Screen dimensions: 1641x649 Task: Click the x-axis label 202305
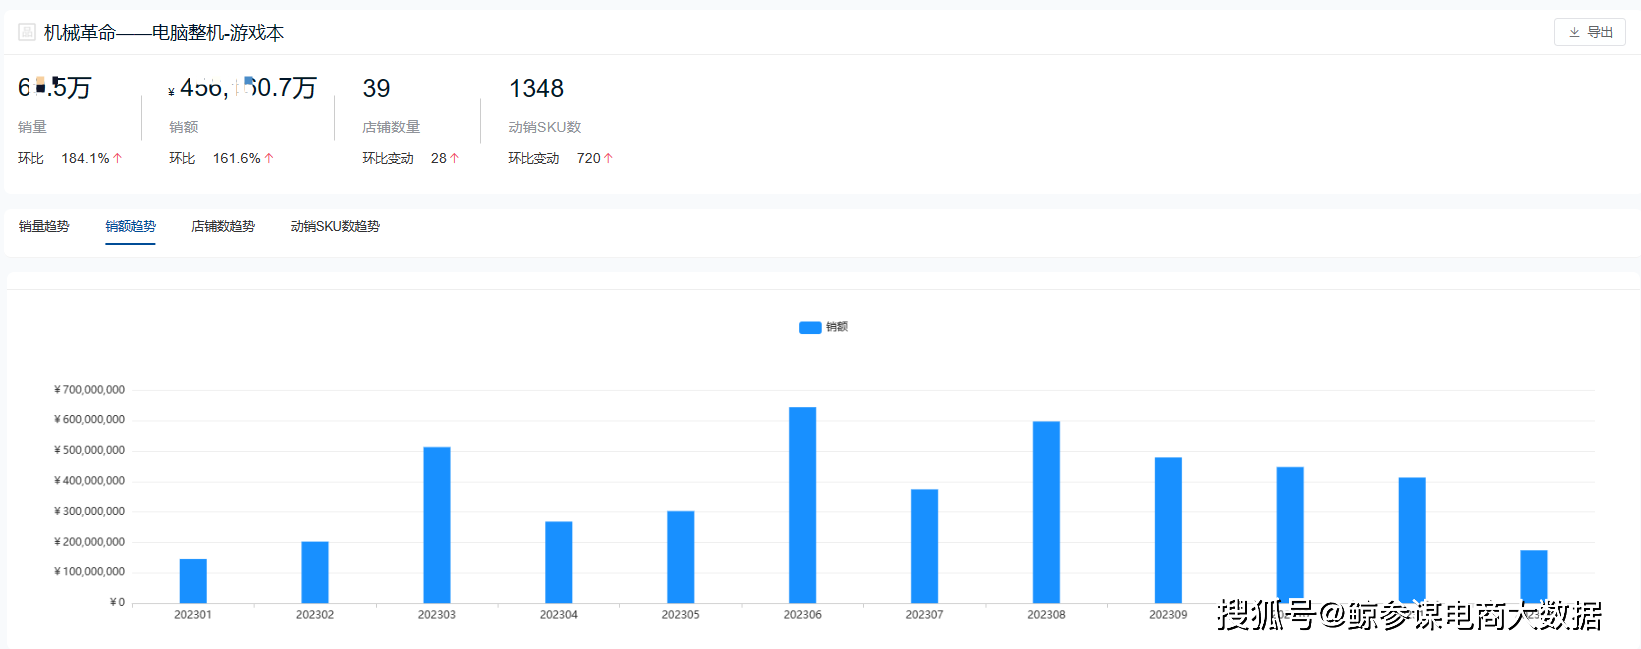click(x=681, y=615)
